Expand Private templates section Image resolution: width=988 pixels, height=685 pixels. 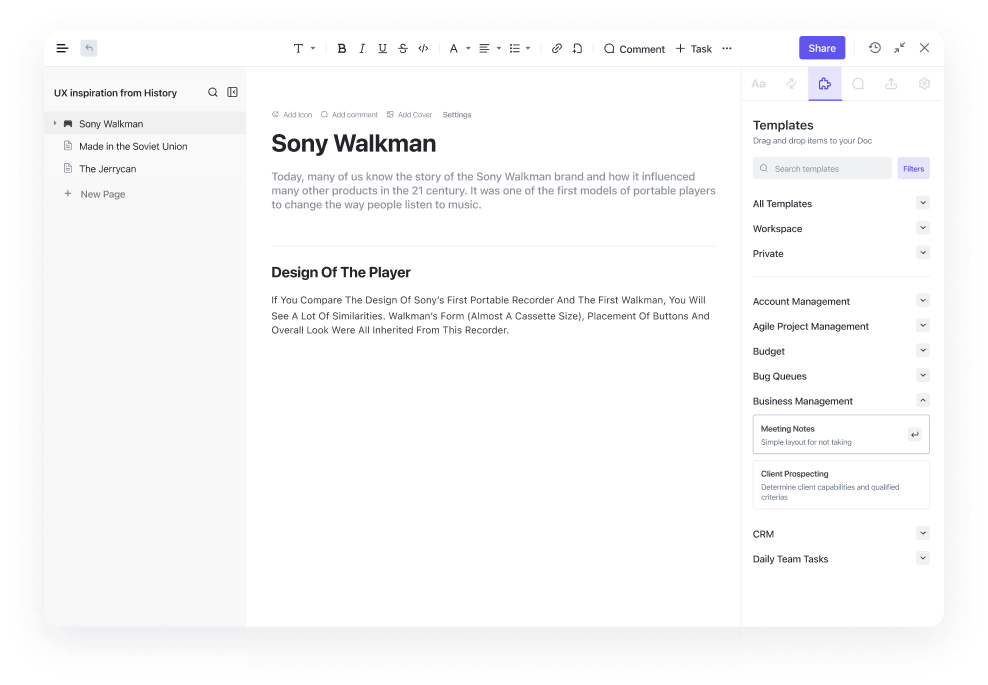click(923, 253)
